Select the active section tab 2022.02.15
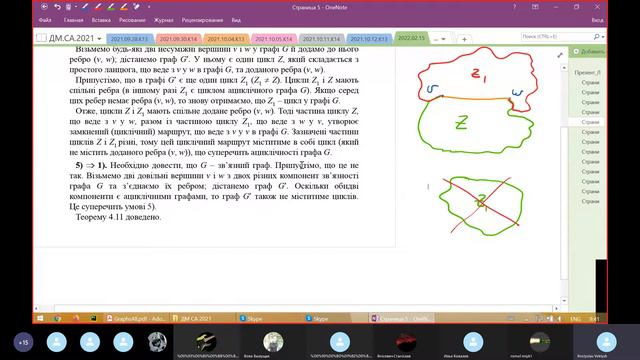The image size is (640, 360). (x=411, y=38)
